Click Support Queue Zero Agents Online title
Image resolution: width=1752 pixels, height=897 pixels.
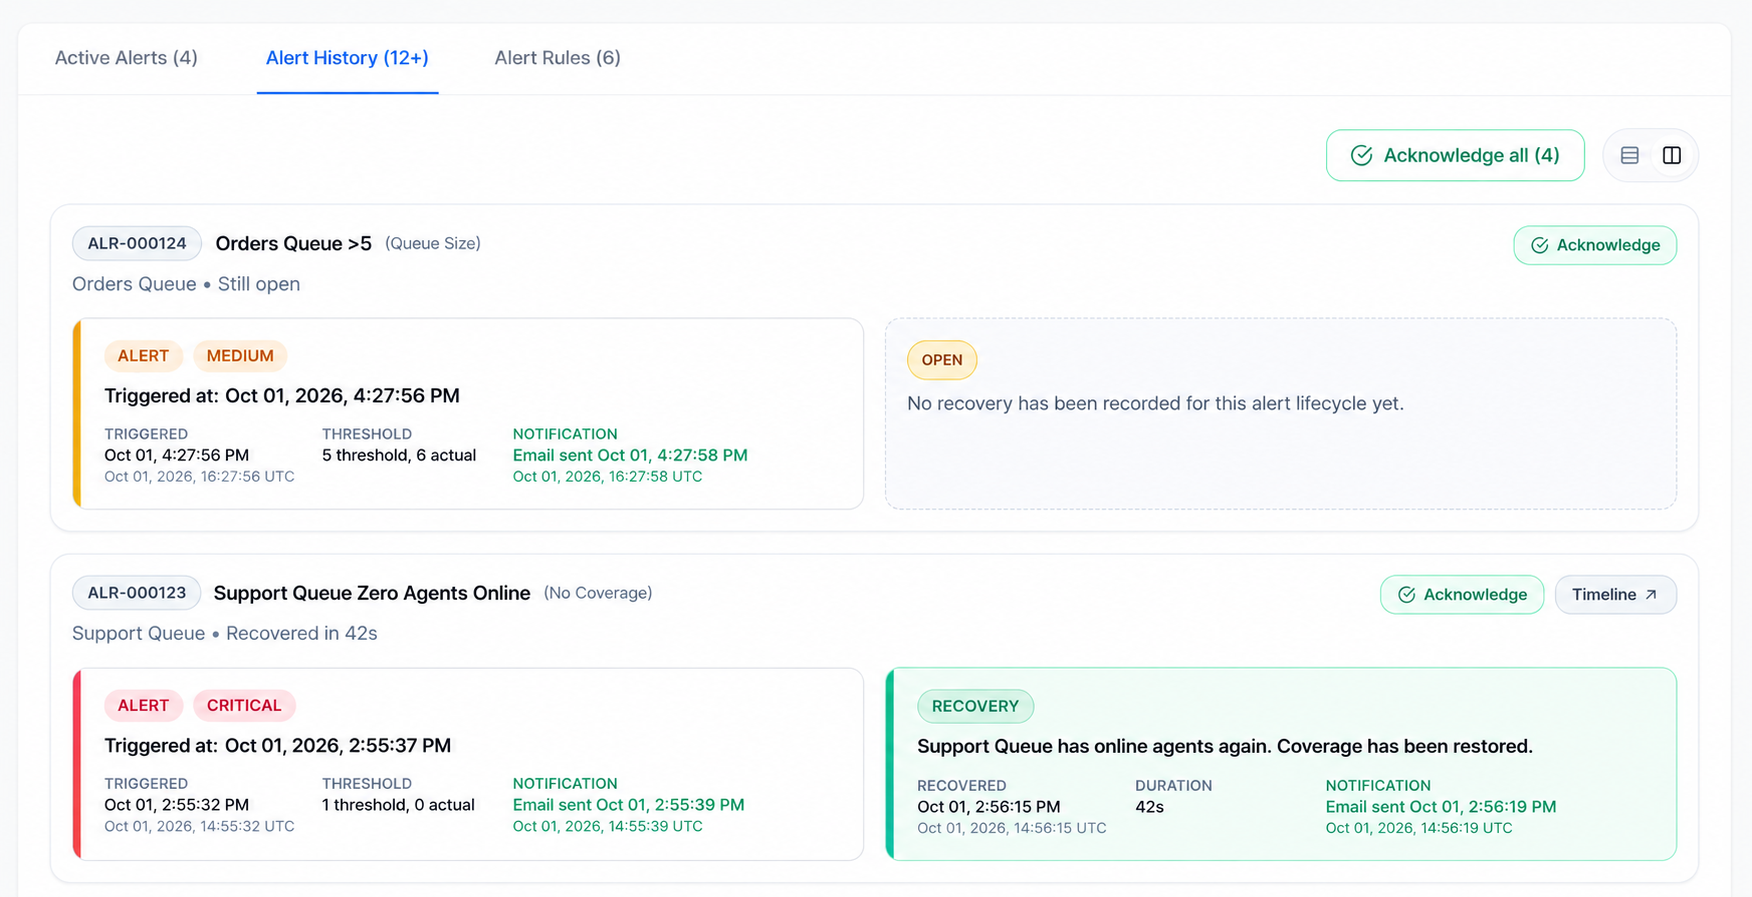tap(372, 593)
